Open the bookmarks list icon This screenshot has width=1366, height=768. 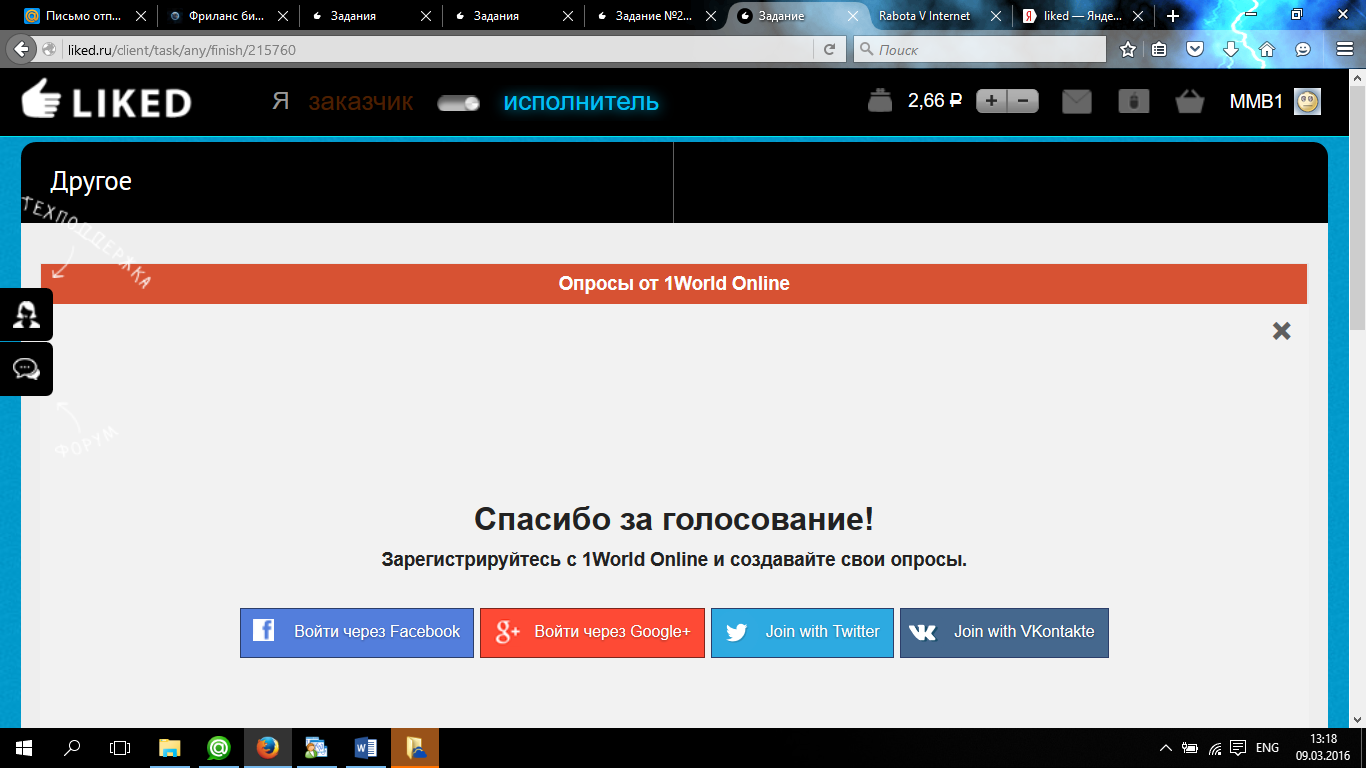click(x=1159, y=49)
